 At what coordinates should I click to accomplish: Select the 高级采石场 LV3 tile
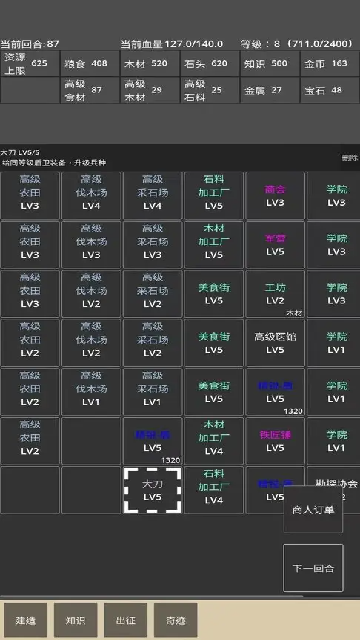coord(152,244)
